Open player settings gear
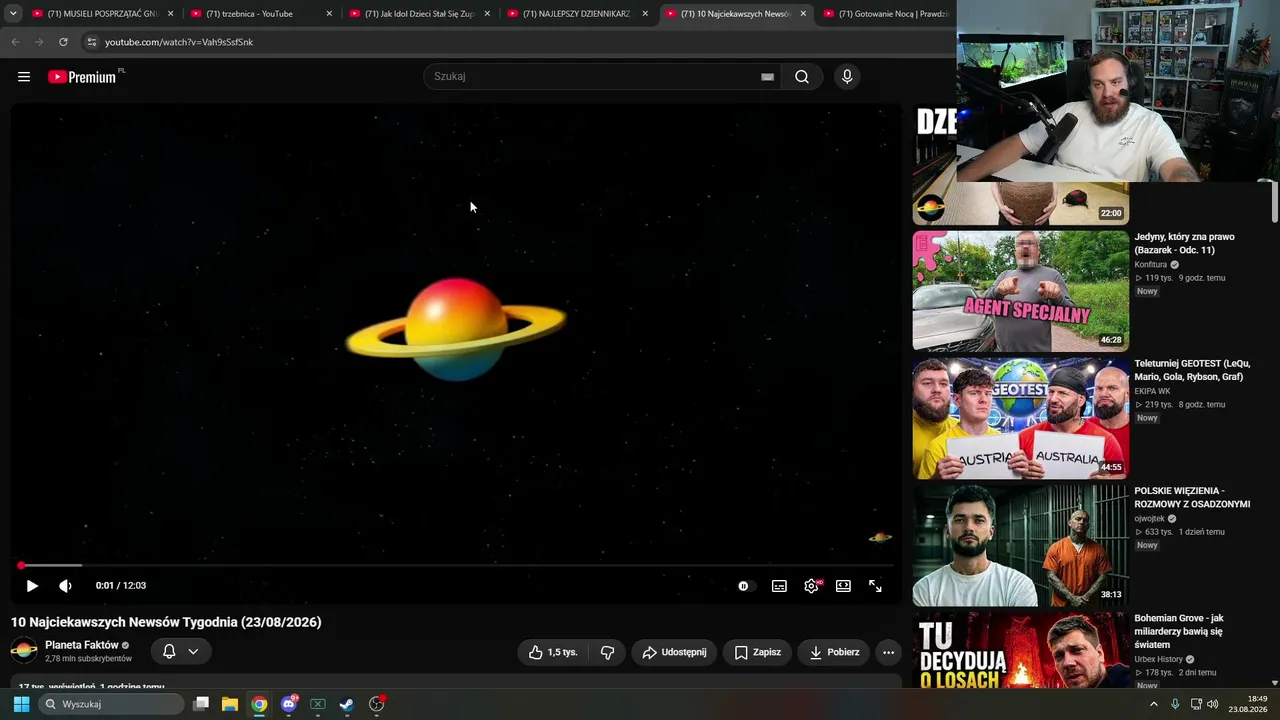 click(x=811, y=586)
